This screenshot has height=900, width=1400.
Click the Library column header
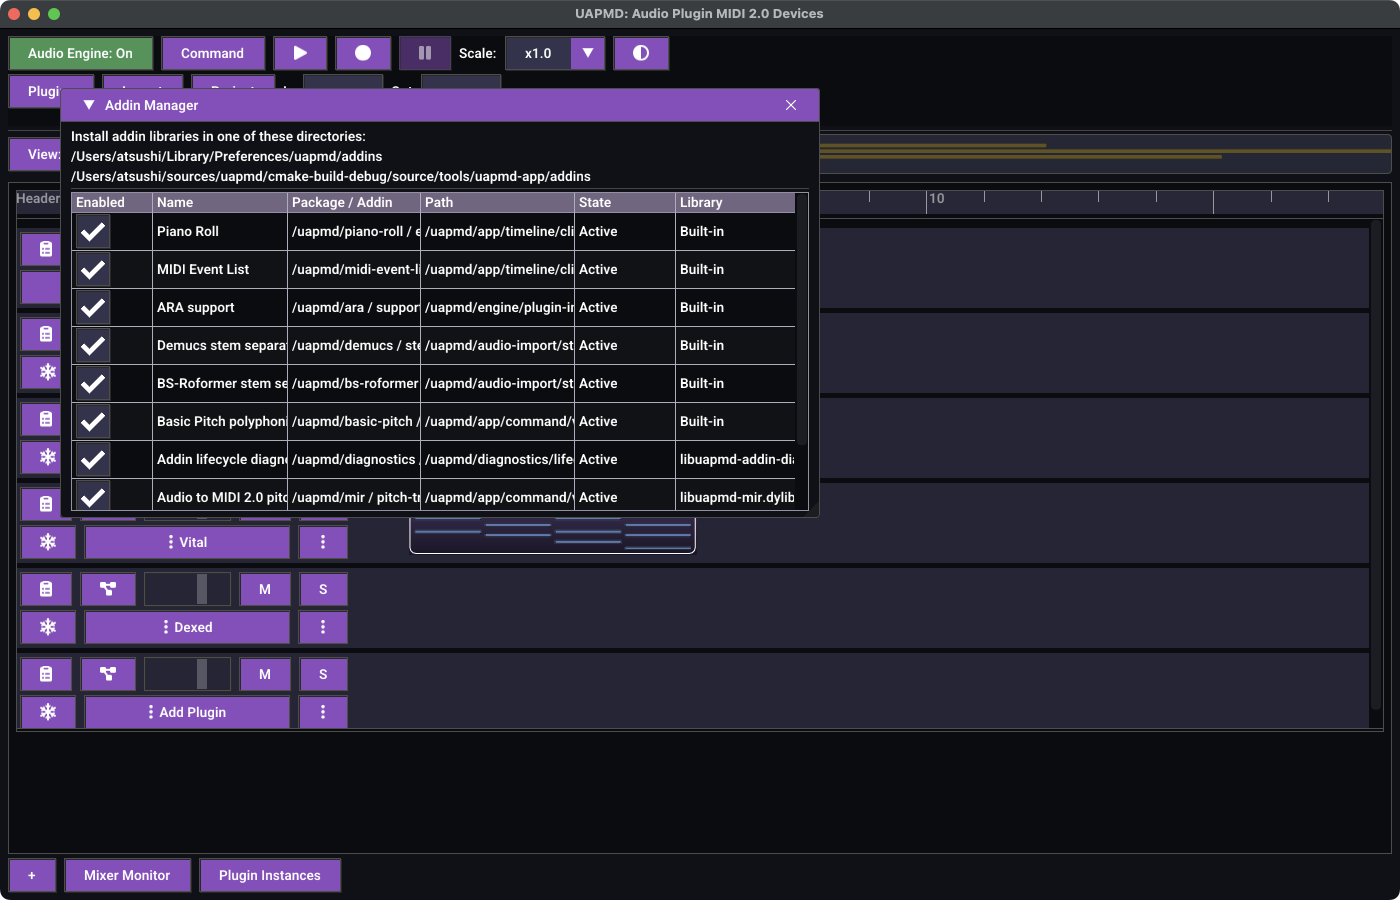735,202
